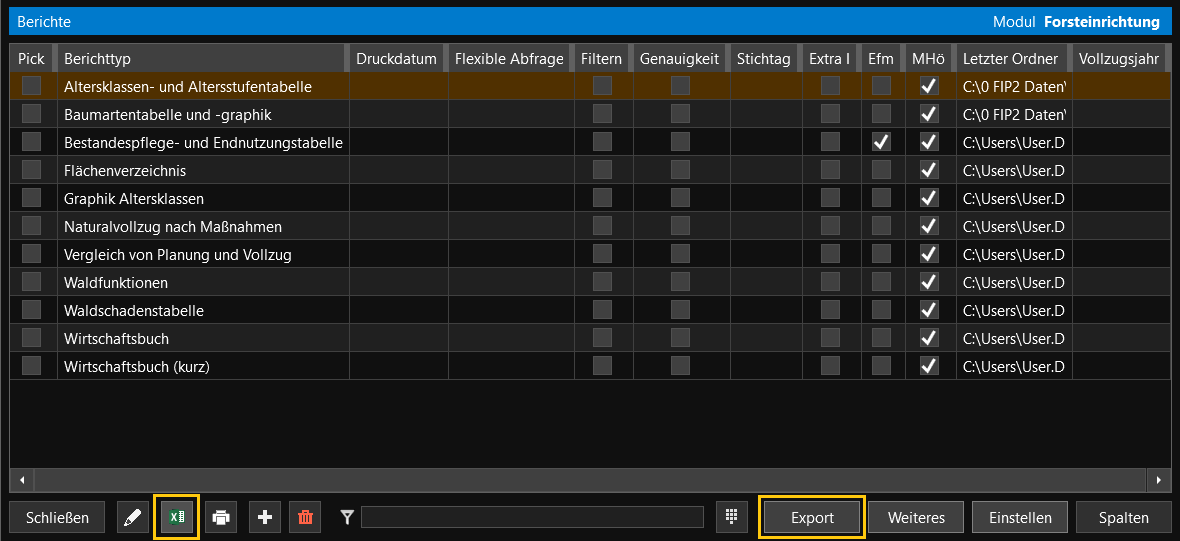Click the Druckdatum column header
Viewport: 1180px width, 541px height.
pyautogui.click(x=396, y=59)
